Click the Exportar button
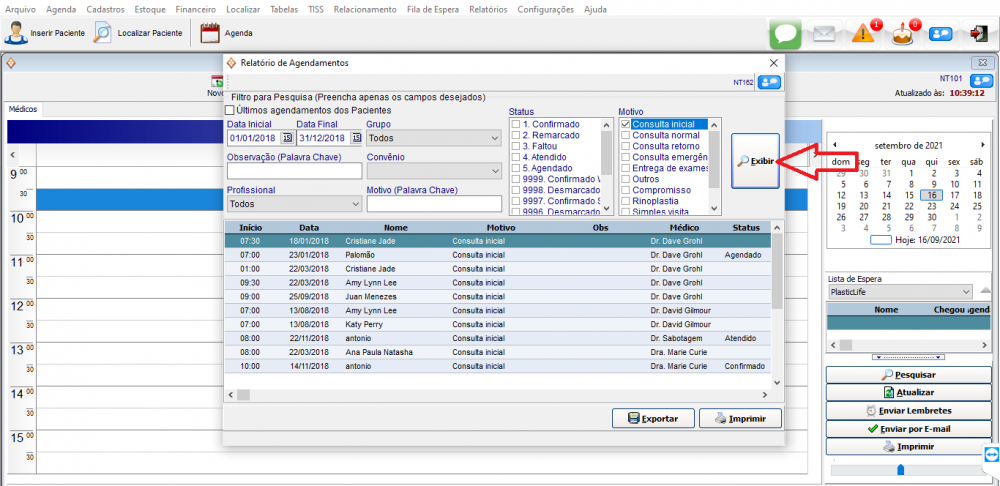The height and width of the screenshot is (486, 1000). pyautogui.click(x=652, y=418)
